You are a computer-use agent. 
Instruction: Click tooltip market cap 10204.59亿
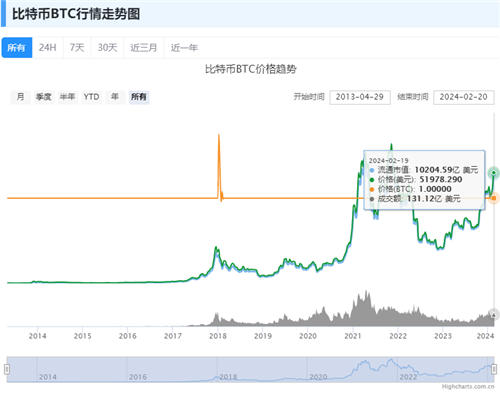[437, 170]
